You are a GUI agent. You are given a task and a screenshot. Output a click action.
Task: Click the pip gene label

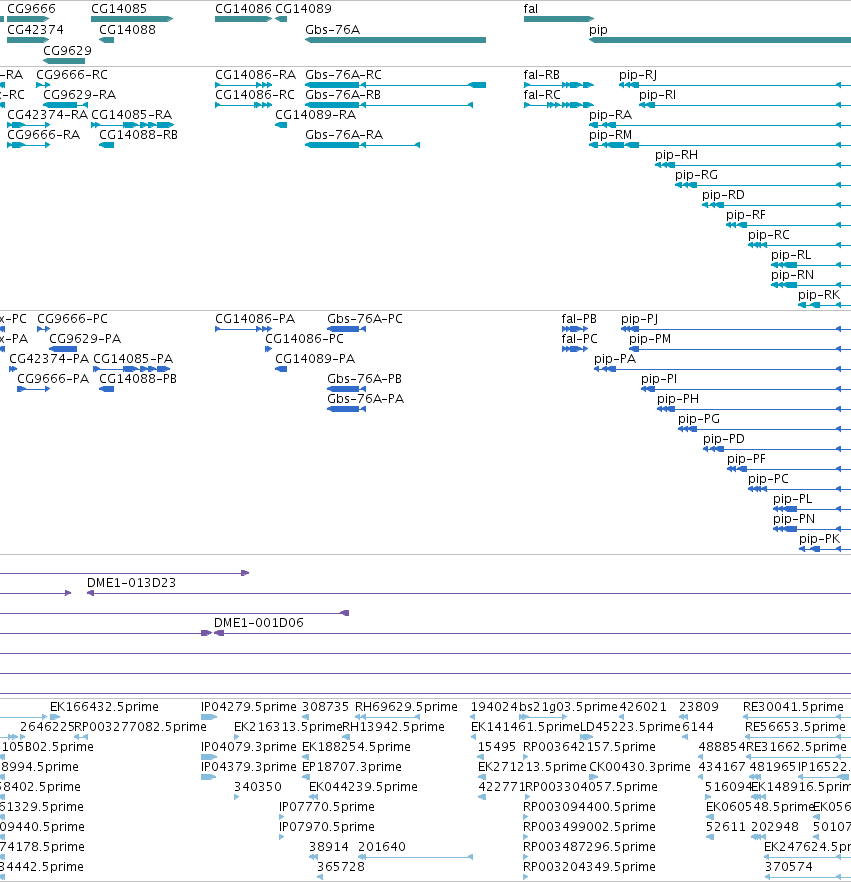coord(598,29)
